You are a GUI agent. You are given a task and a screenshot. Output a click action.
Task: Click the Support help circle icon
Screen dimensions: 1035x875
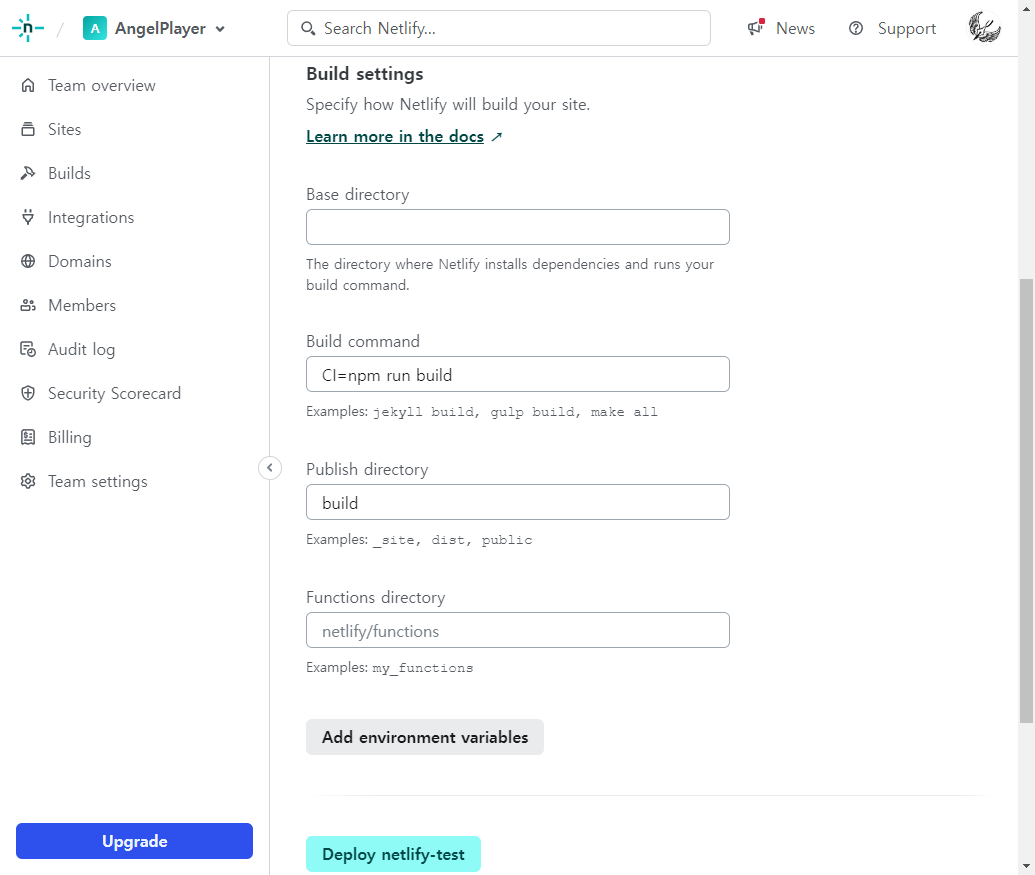click(855, 28)
